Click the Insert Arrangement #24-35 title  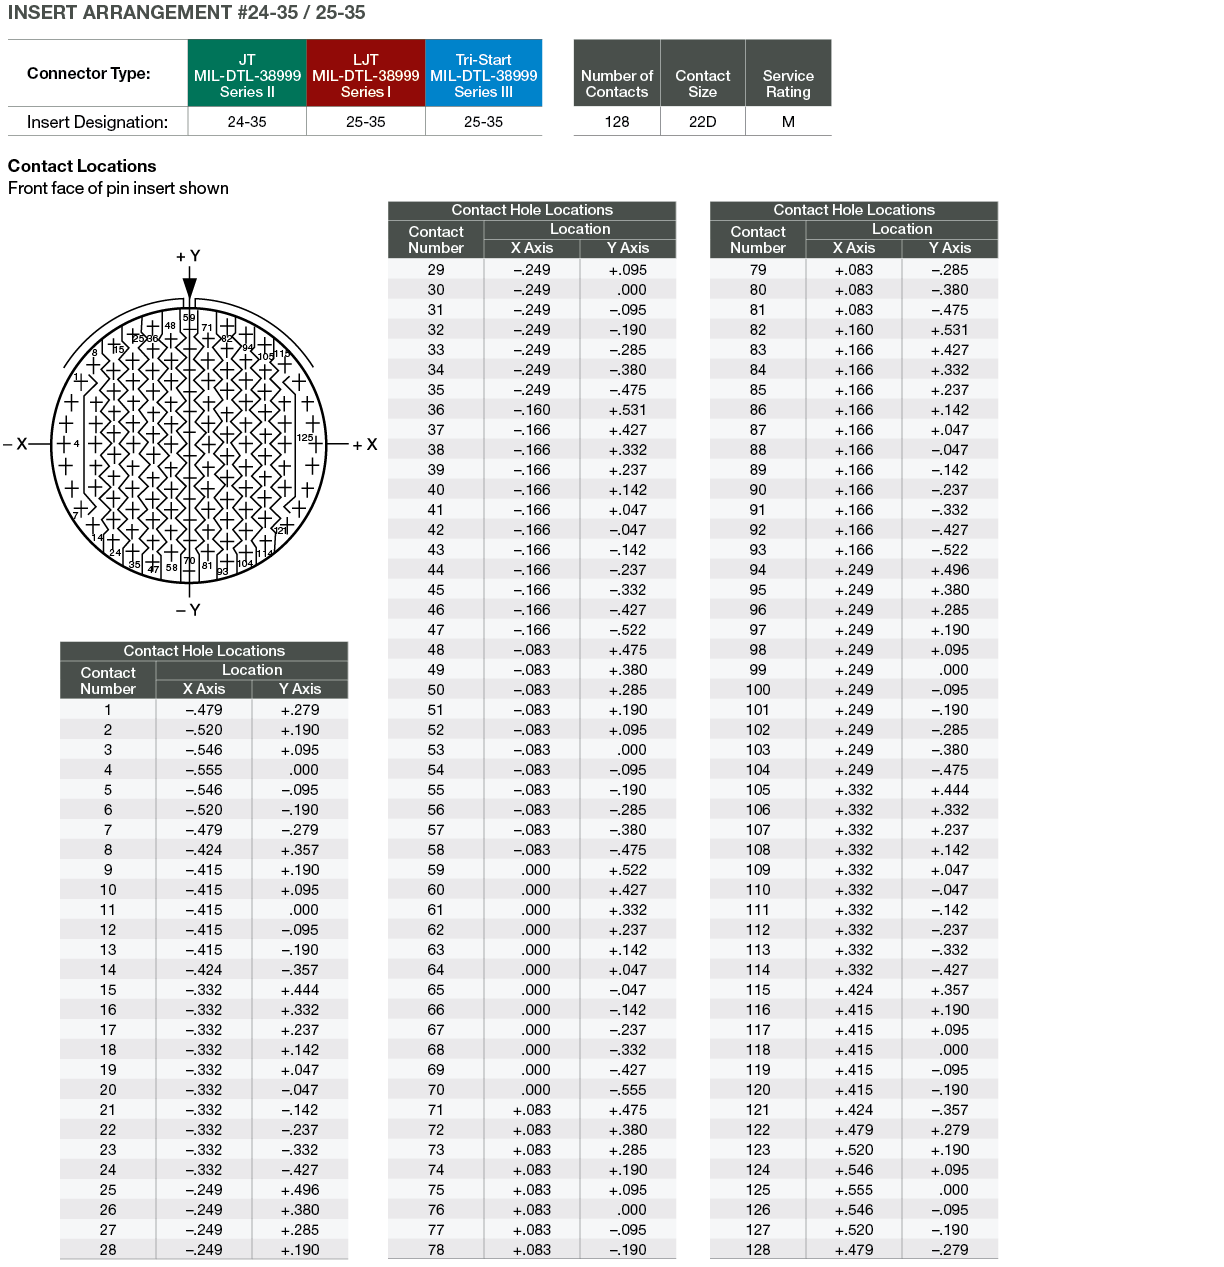[x=187, y=13]
